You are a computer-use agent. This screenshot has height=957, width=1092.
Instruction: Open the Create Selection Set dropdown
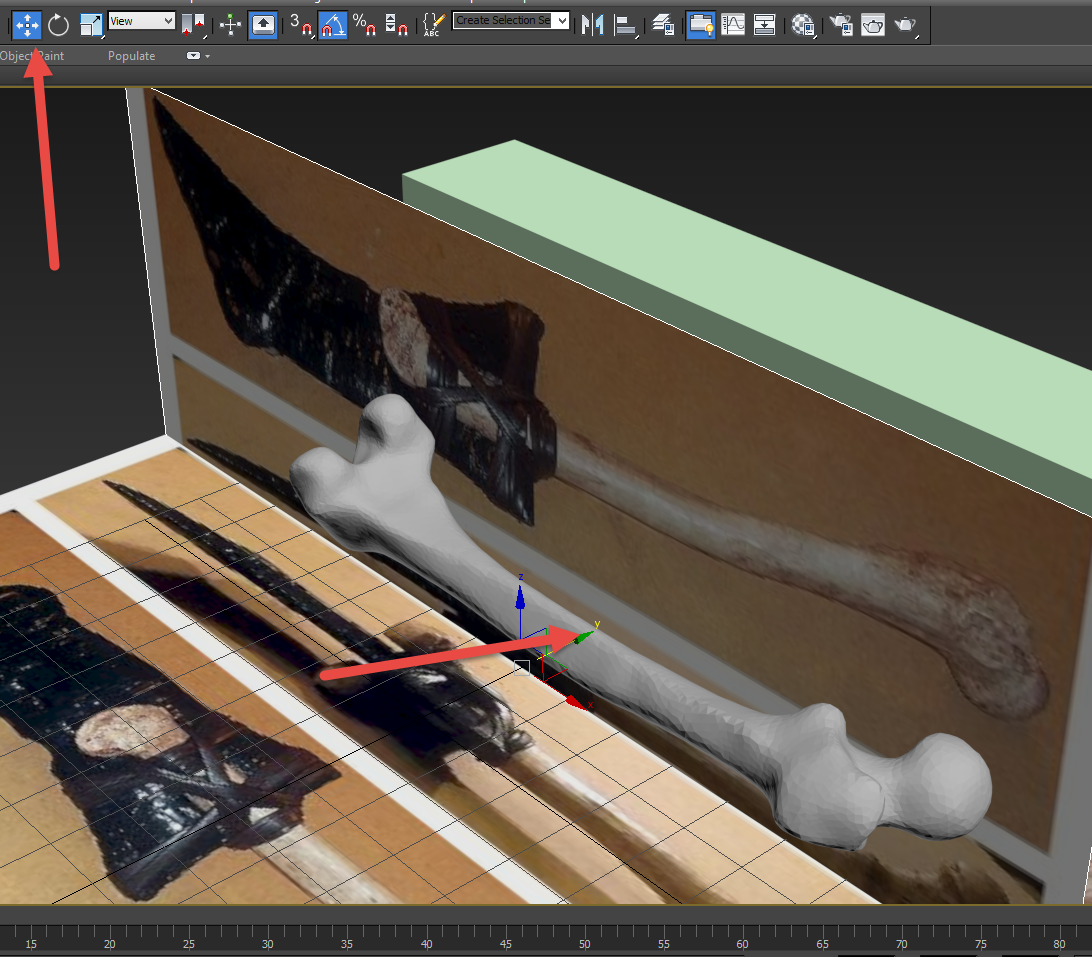click(x=510, y=20)
